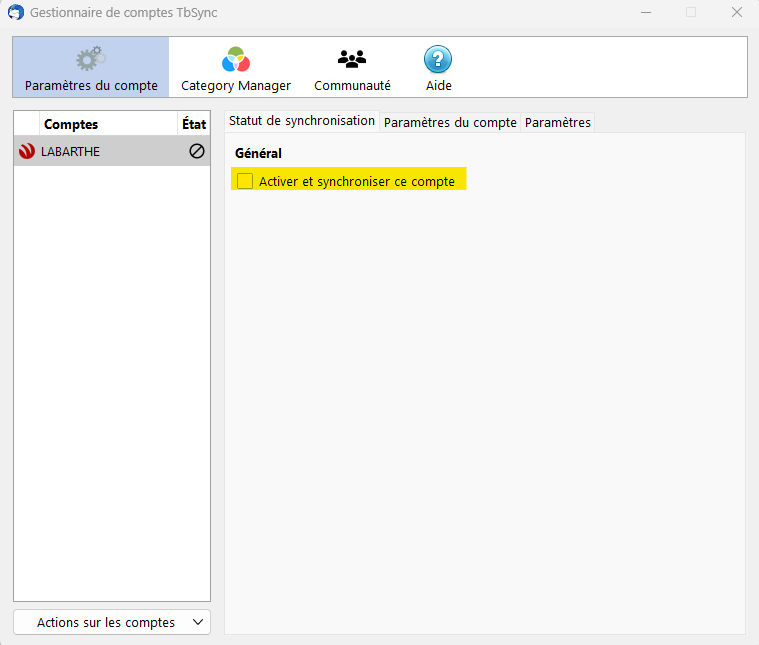Screen dimensions: 759x645
Task: Switch to the Statut de synchronisation tab
Action: tap(302, 121)
